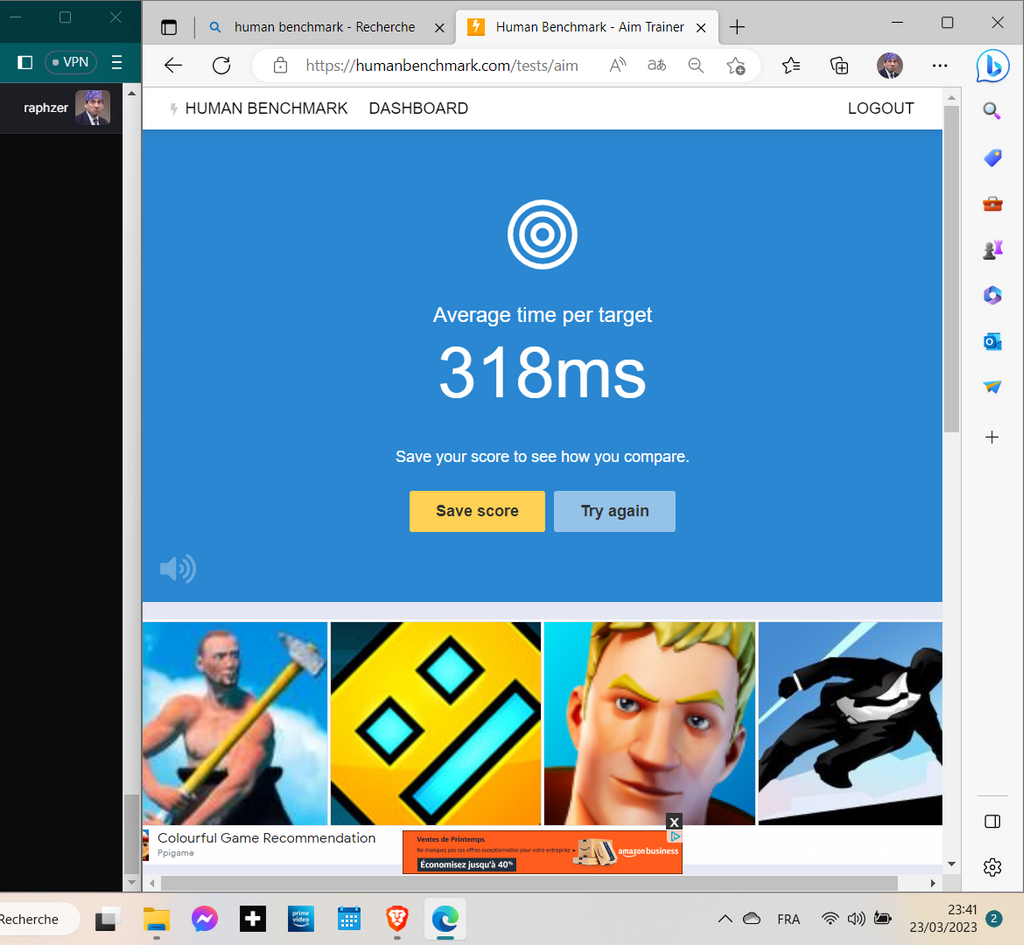1024x945 pixels.
Task: Open the DASHBOARD menu item
Action: [418, 108]
